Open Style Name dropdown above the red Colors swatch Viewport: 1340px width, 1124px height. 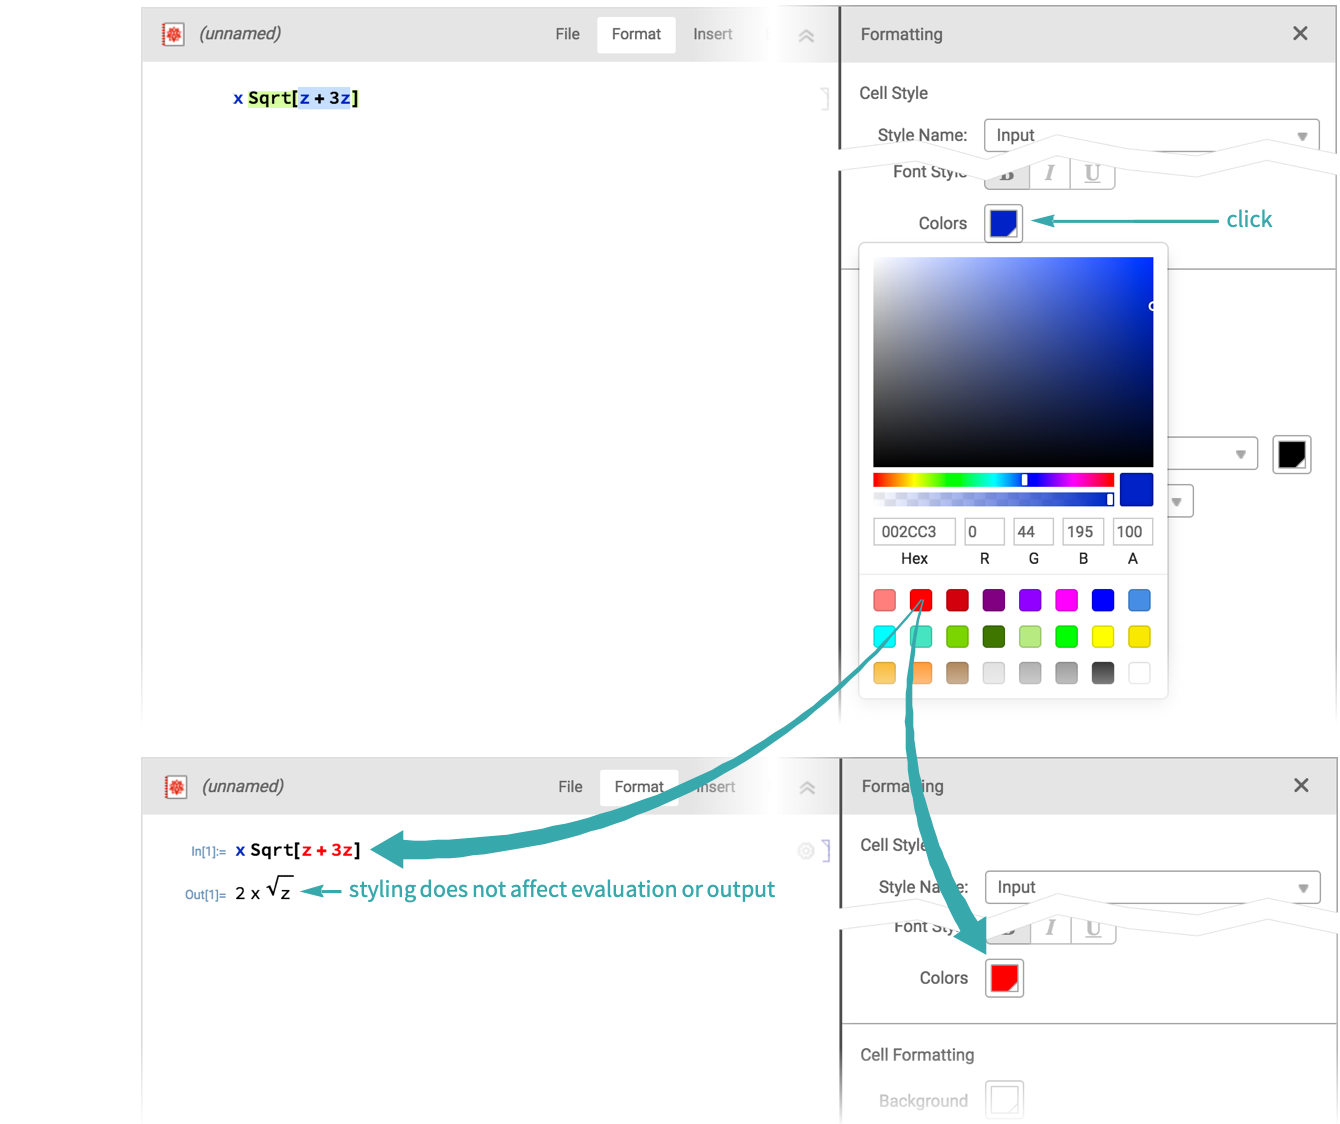[1152, 887]
